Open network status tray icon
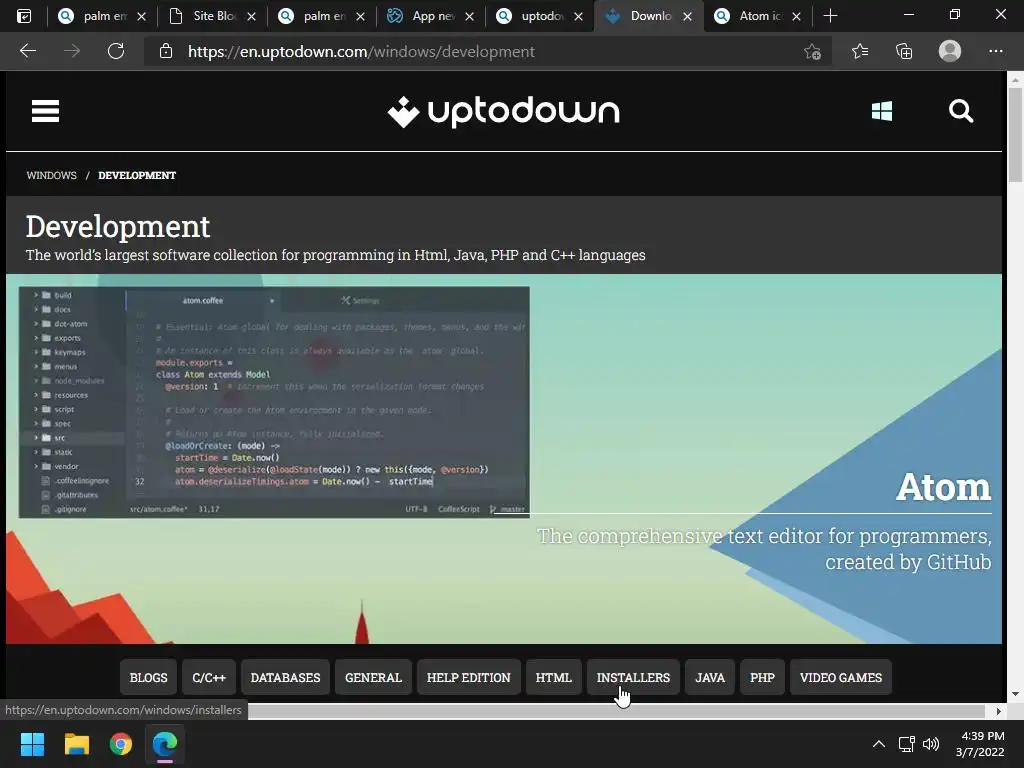Viewport: 1024px width, 768px height. click(906, 744)
